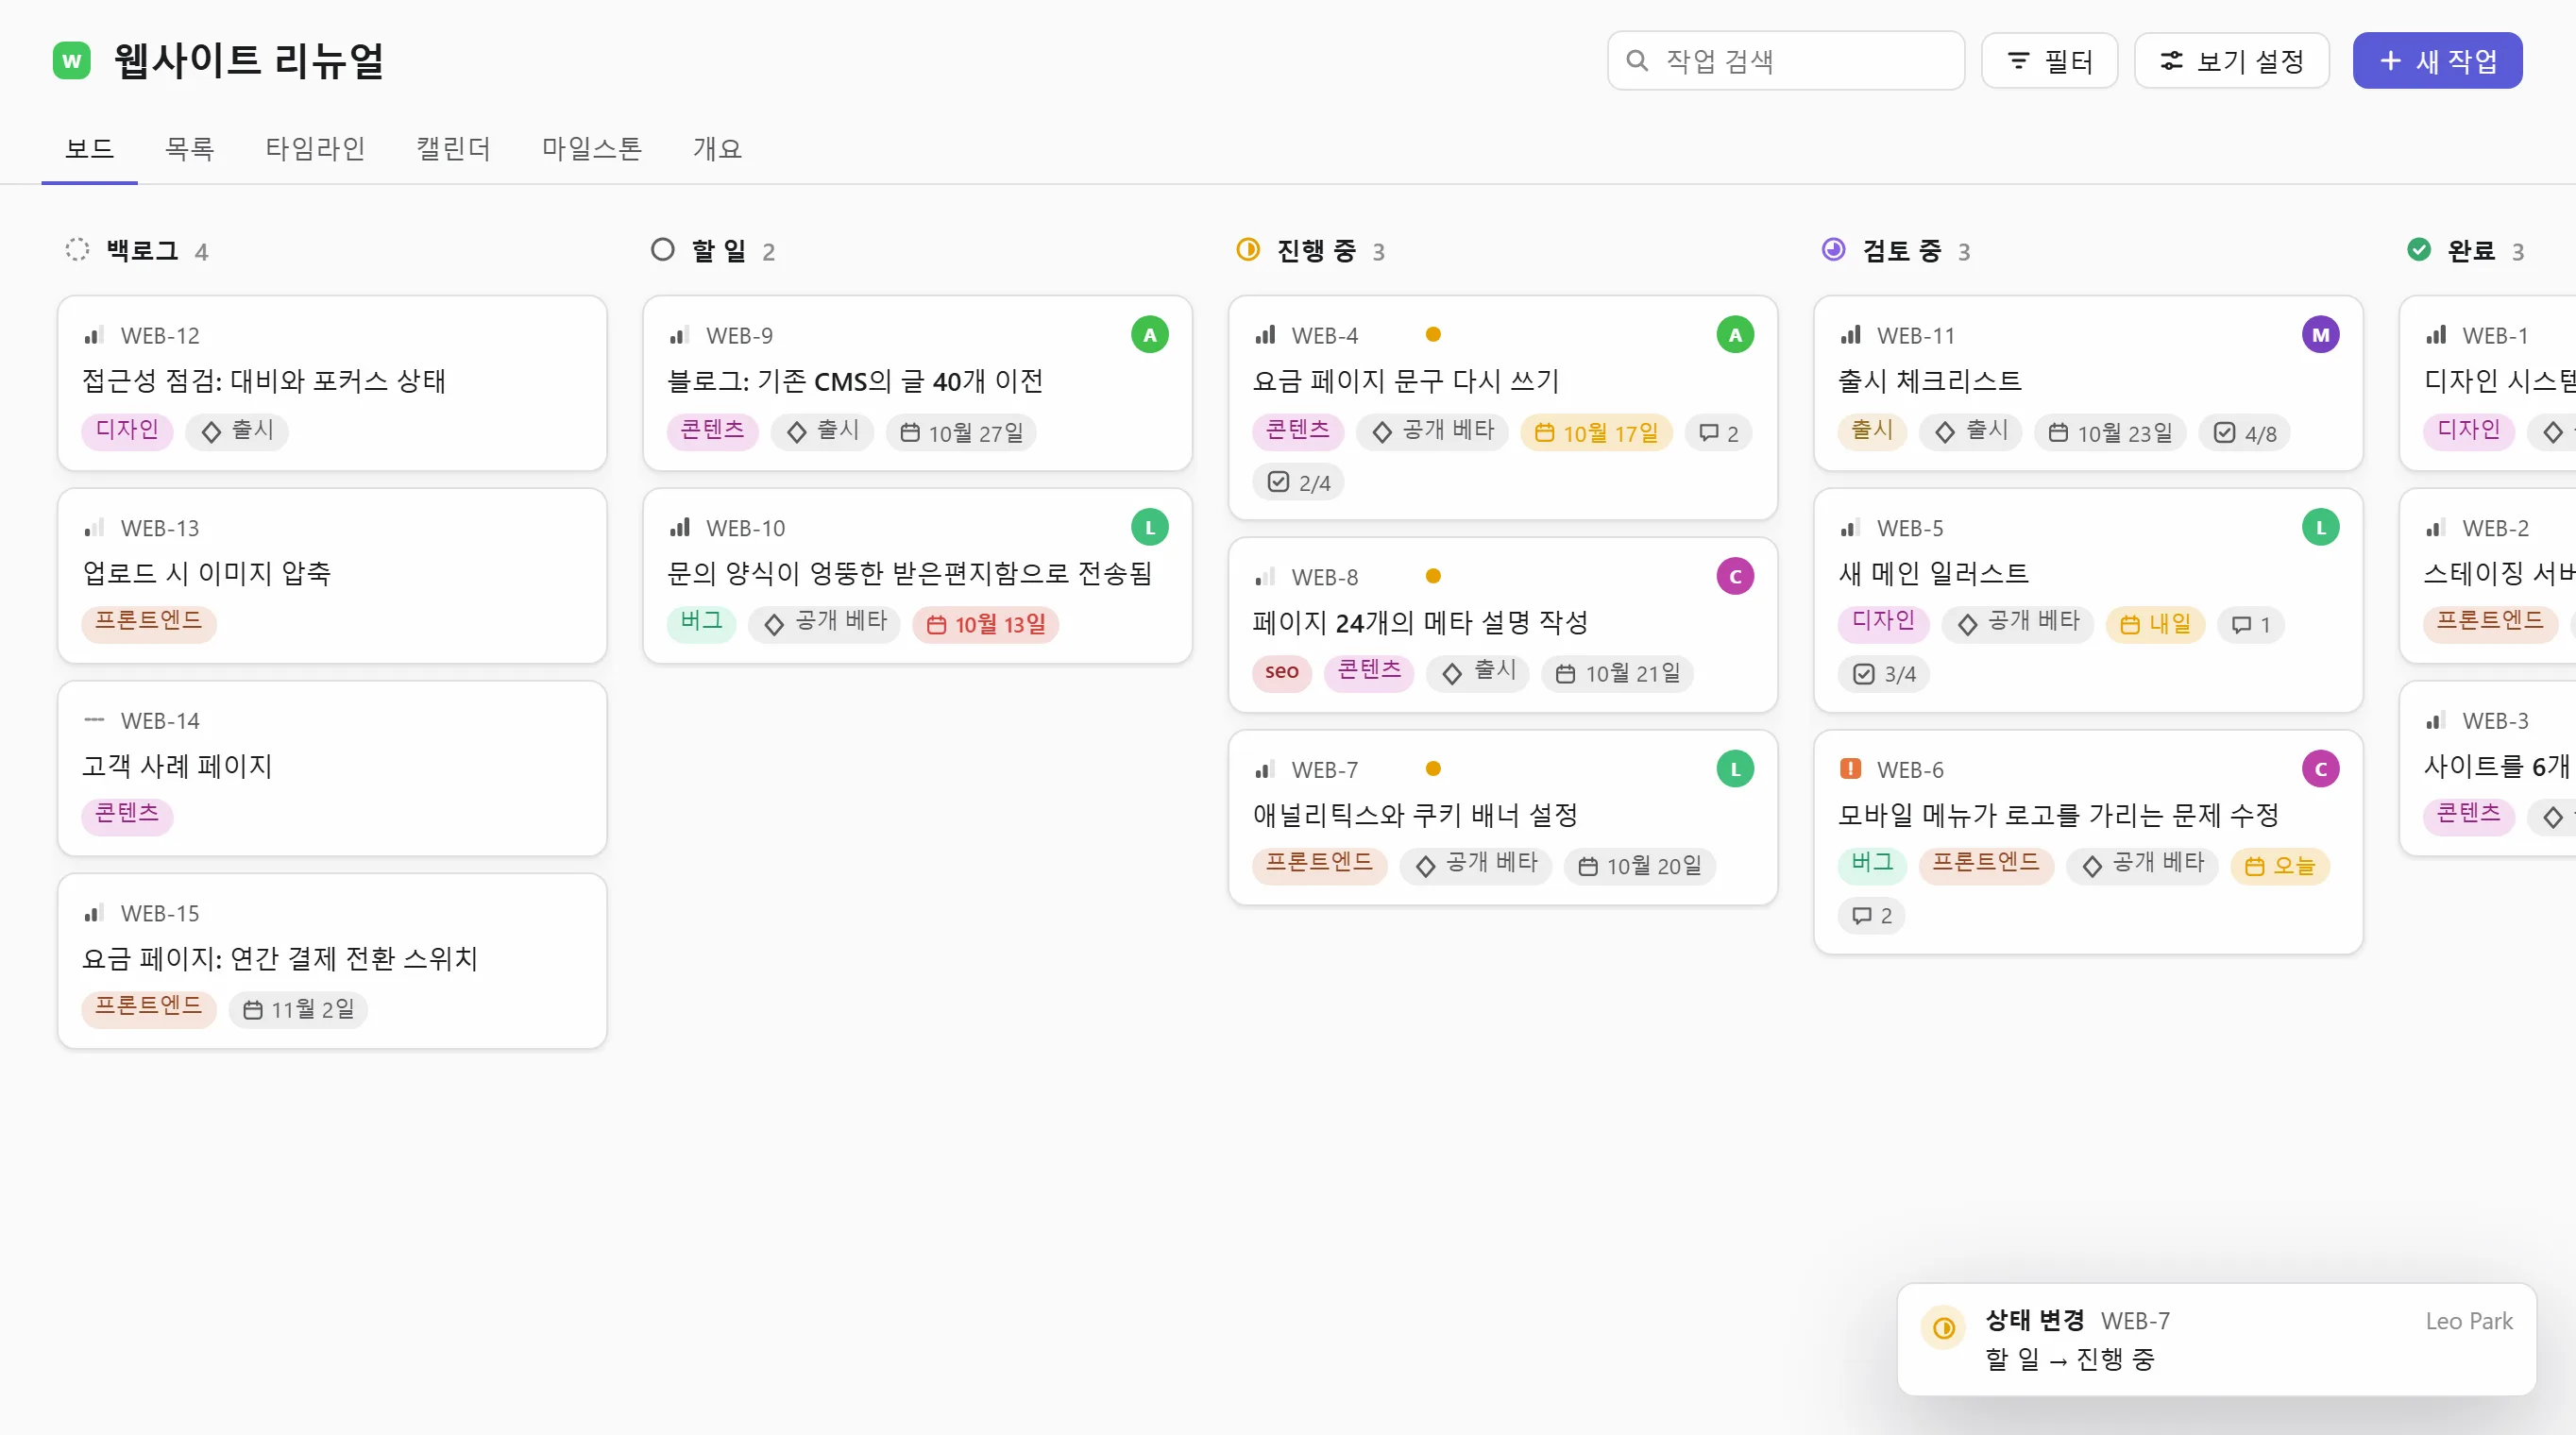Click the 3/4 checklist badge on WEB-5
2576x1435 pixels.
click(x=1884, y=674)
